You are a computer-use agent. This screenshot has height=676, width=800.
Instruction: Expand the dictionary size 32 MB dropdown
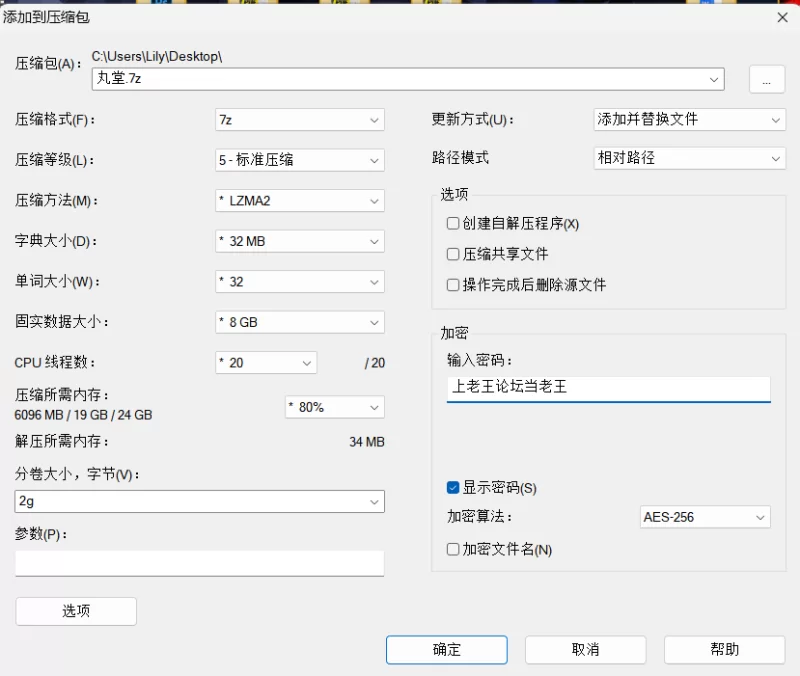(x=300, y=241)
